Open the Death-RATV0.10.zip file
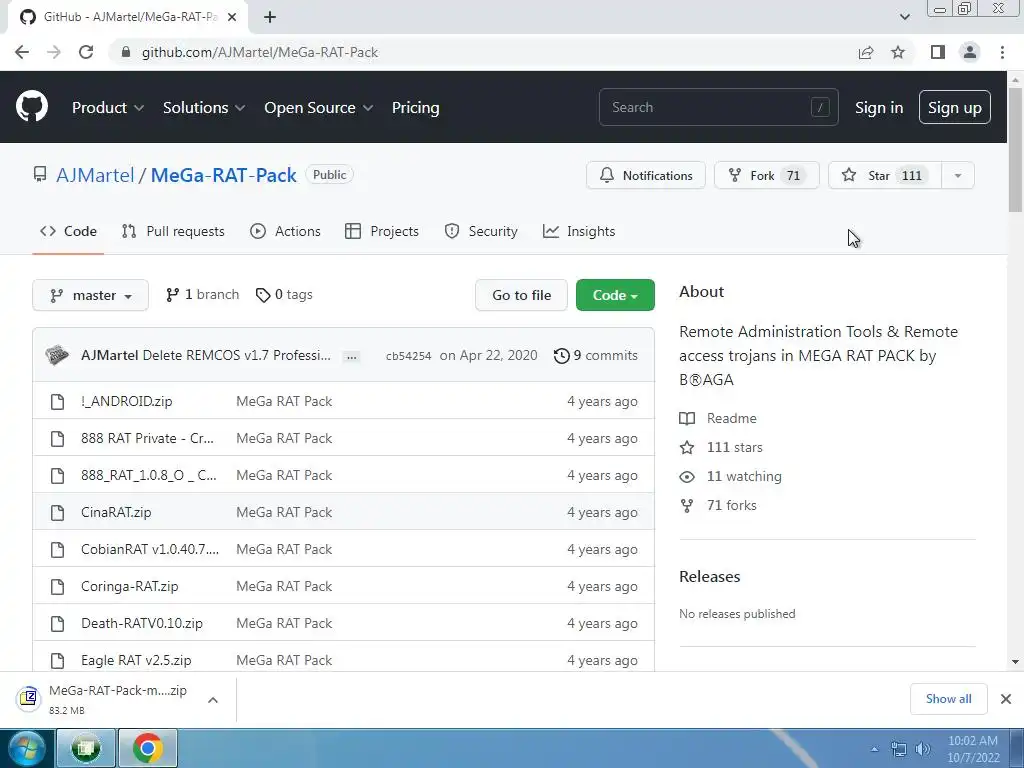The image size is (1024, 768). [x=142, y=624]
